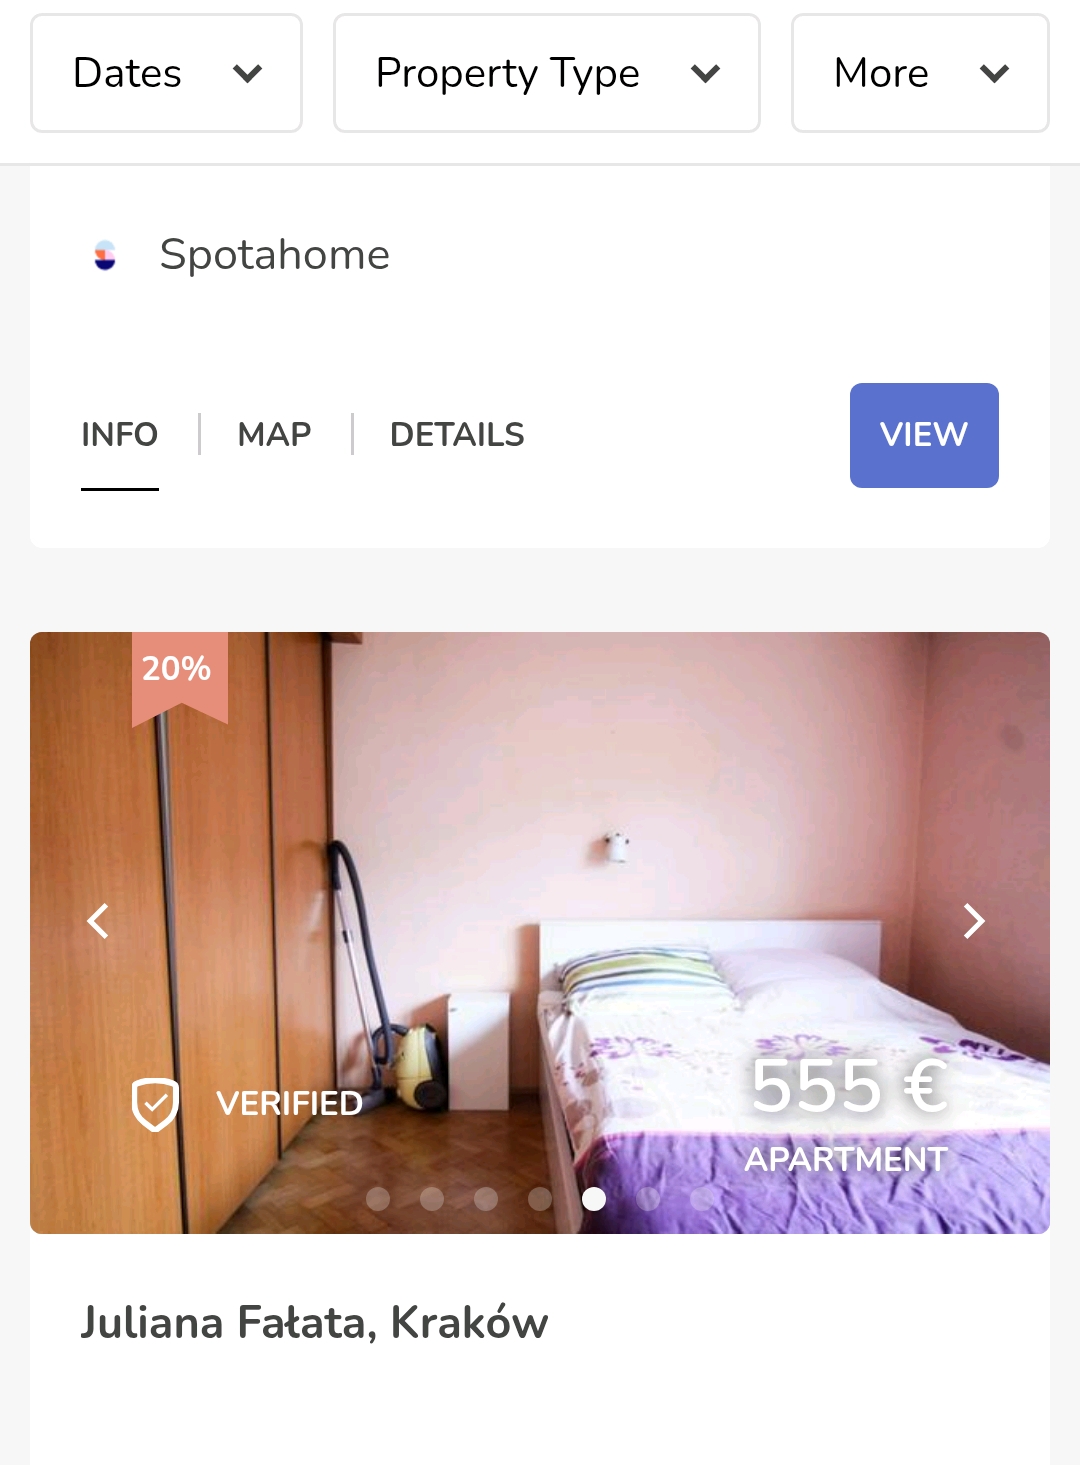Open the More filters dropdown
Screen dimensions: 1080x1465
(x=920, y=73)
